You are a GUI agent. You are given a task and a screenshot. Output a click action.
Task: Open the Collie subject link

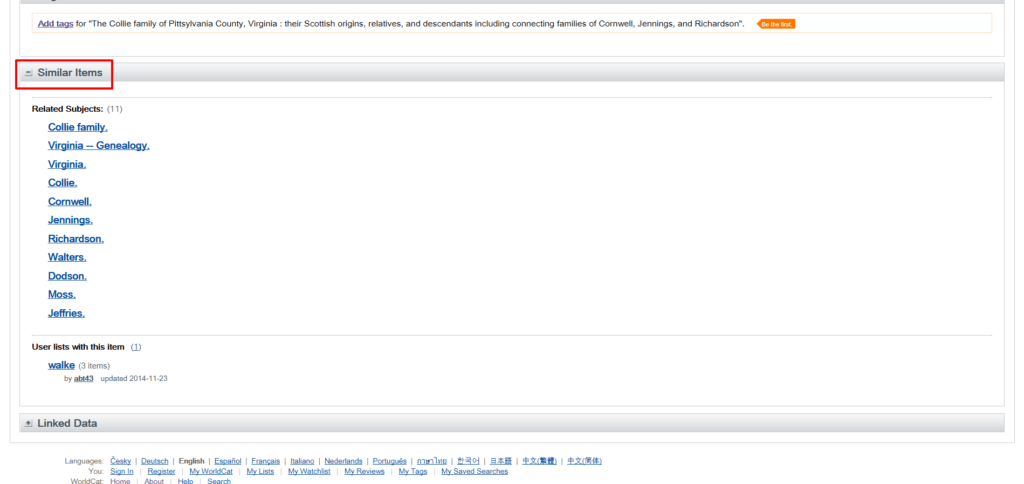[x=62, y=183]
